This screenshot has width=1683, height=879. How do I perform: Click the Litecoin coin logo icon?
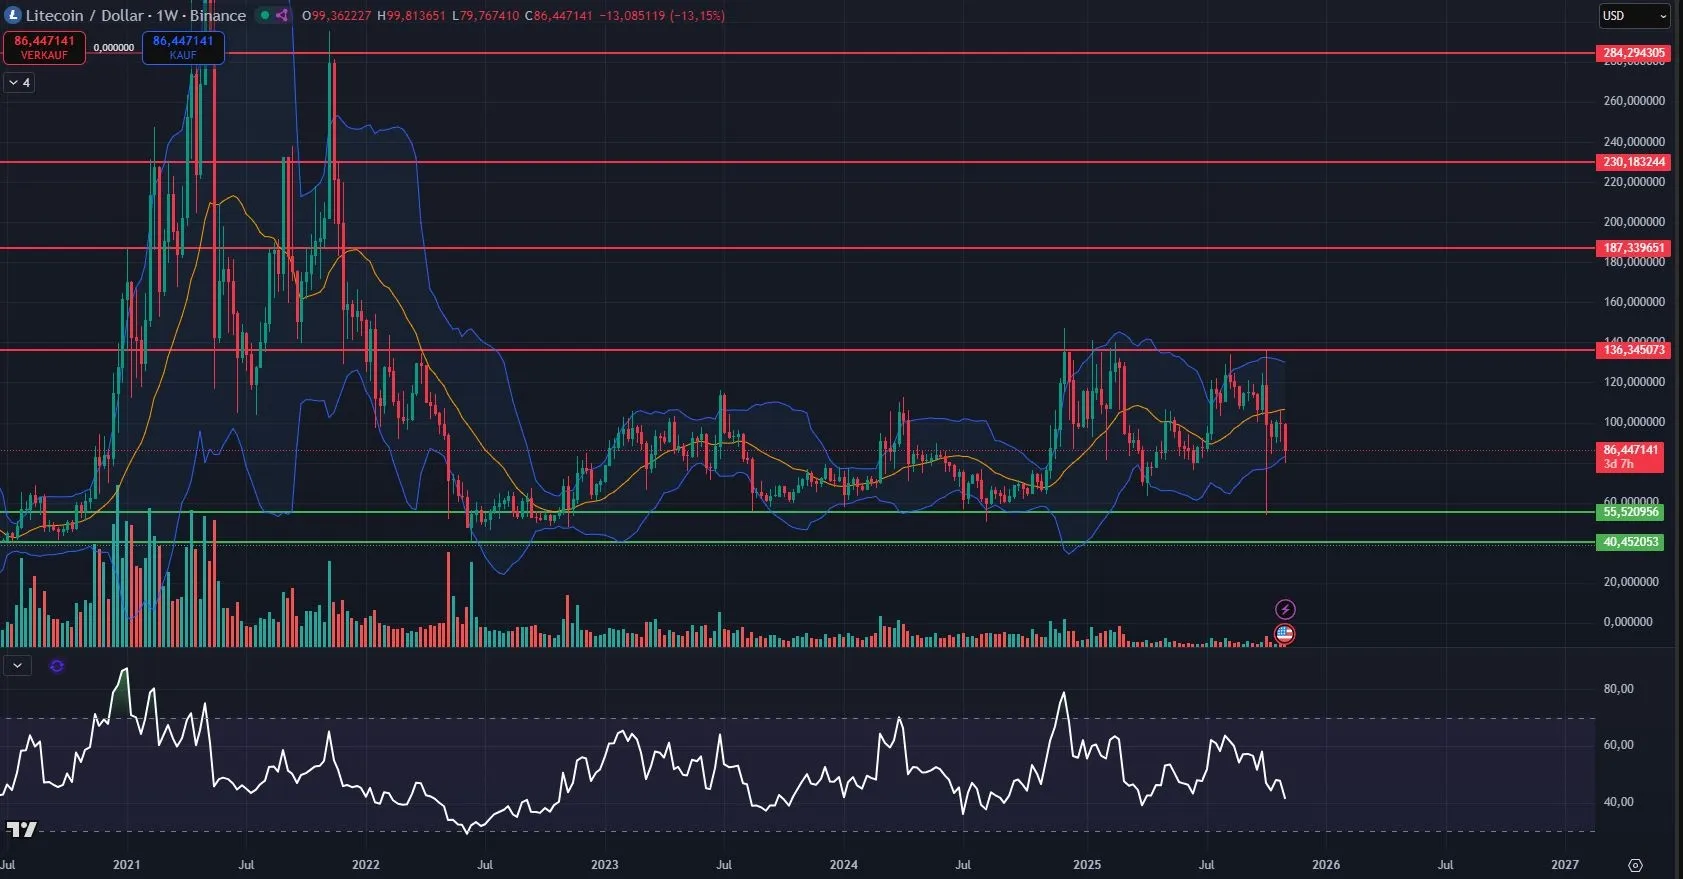point(13,15)
